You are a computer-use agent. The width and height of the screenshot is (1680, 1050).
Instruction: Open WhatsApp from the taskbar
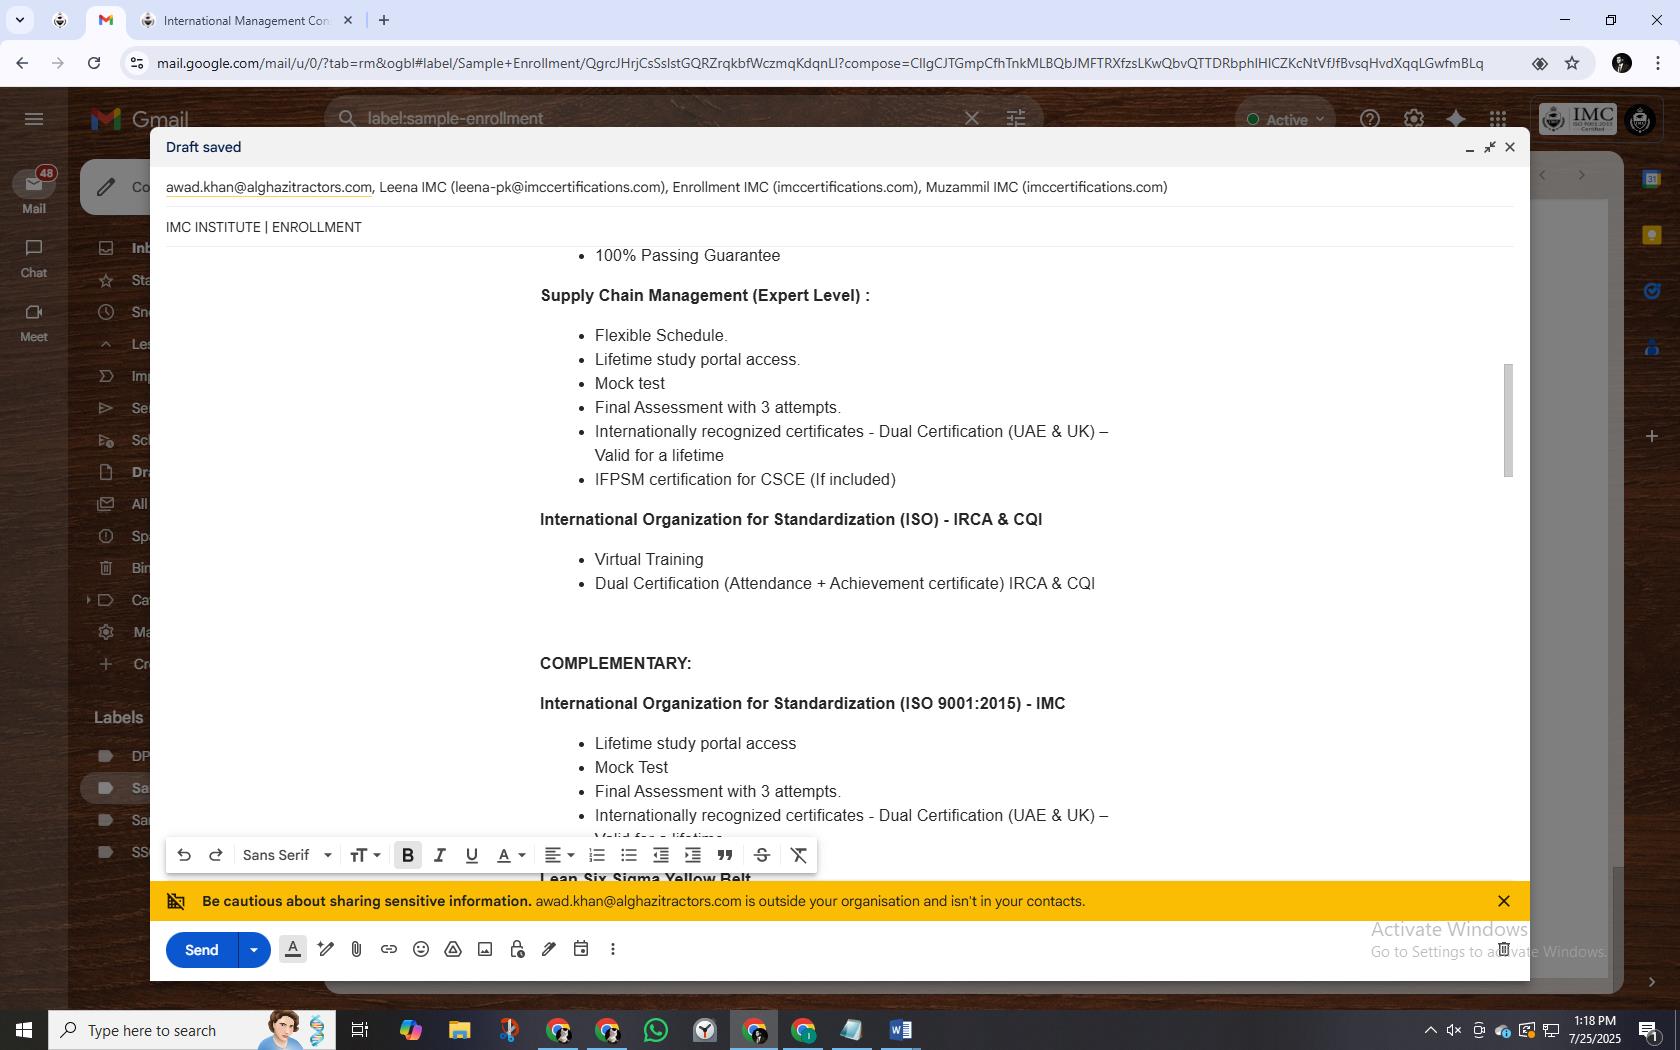tap(656, 1030)
